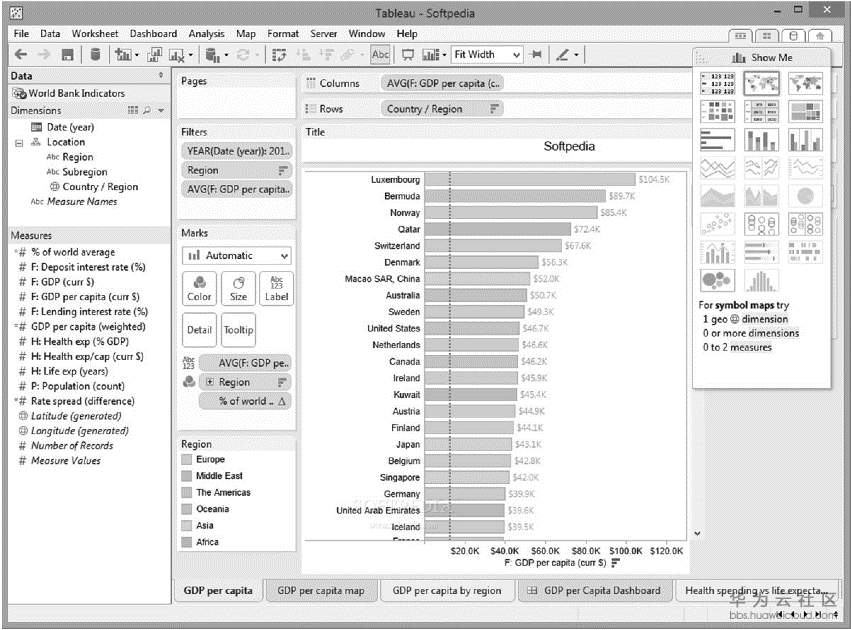Click the Tooltip button on Marks card
Image resolution: width=851 pixels, height=630 pixels.
(238, 330)
